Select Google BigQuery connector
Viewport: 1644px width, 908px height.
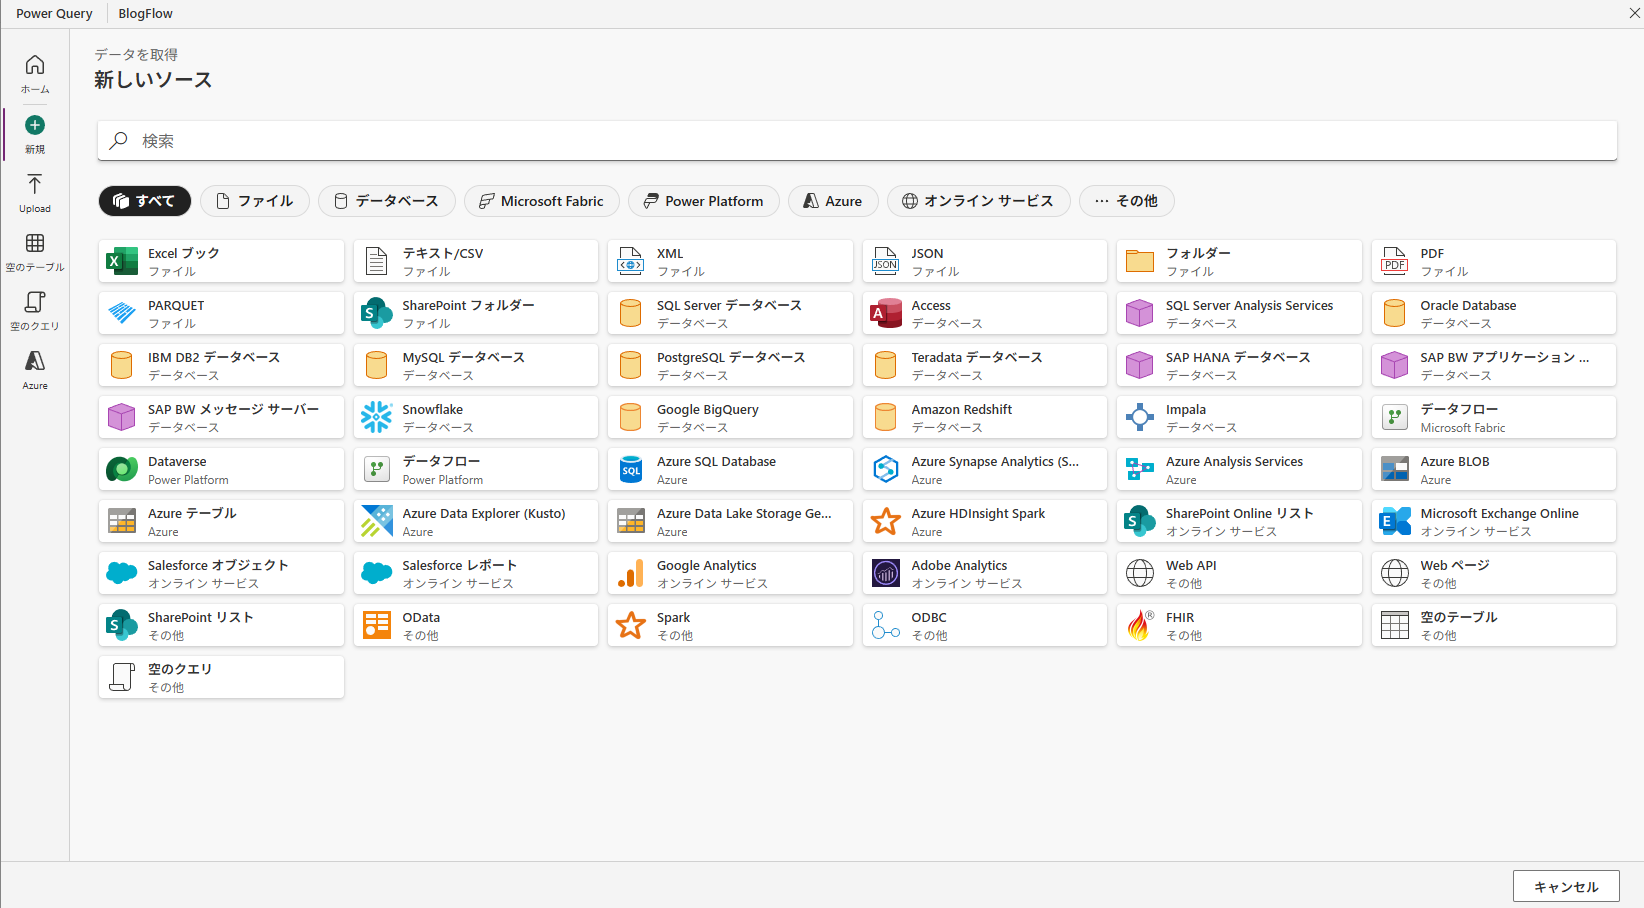point(730,418)
